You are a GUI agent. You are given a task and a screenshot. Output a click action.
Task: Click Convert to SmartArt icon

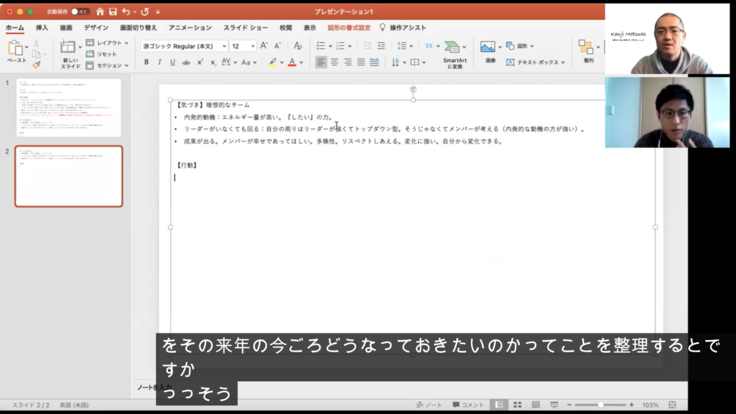click(x=455, y=48)
